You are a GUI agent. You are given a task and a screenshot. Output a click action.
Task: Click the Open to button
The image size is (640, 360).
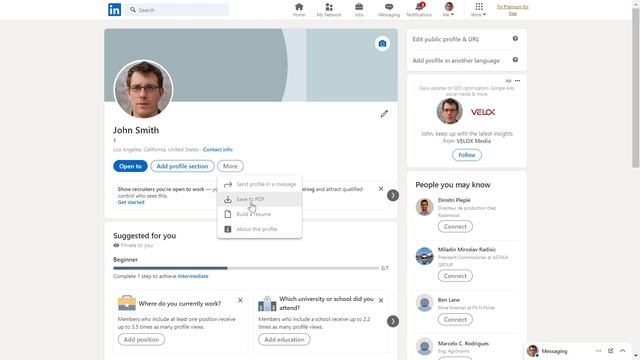click(x=130, y=166)
